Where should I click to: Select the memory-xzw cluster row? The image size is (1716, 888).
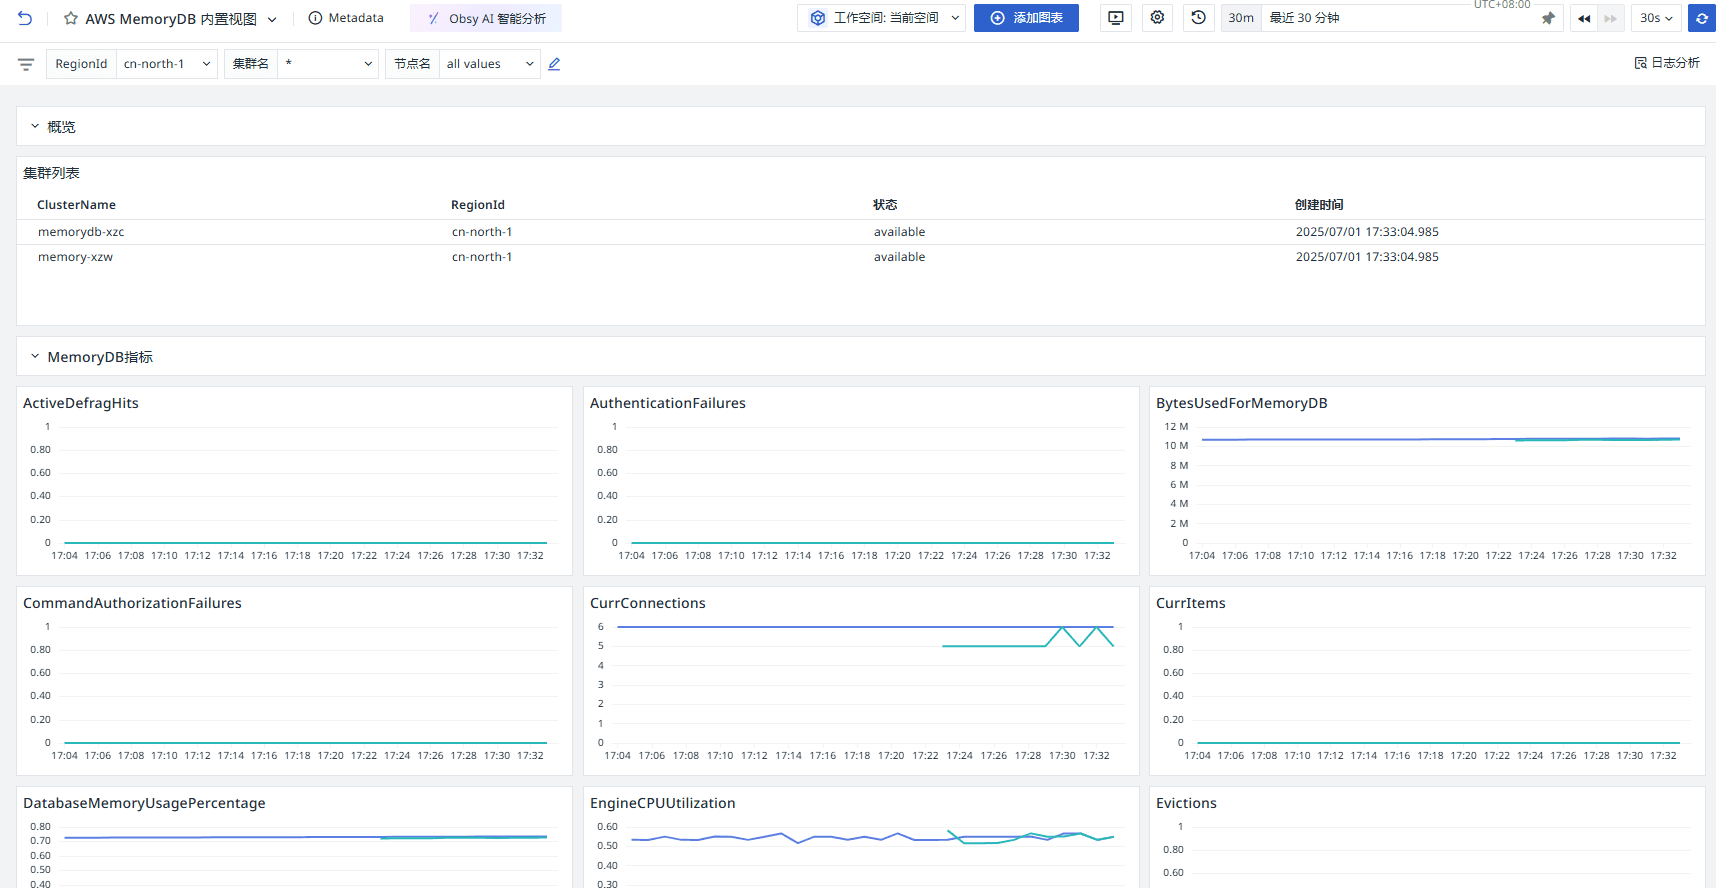click(861, 257)
